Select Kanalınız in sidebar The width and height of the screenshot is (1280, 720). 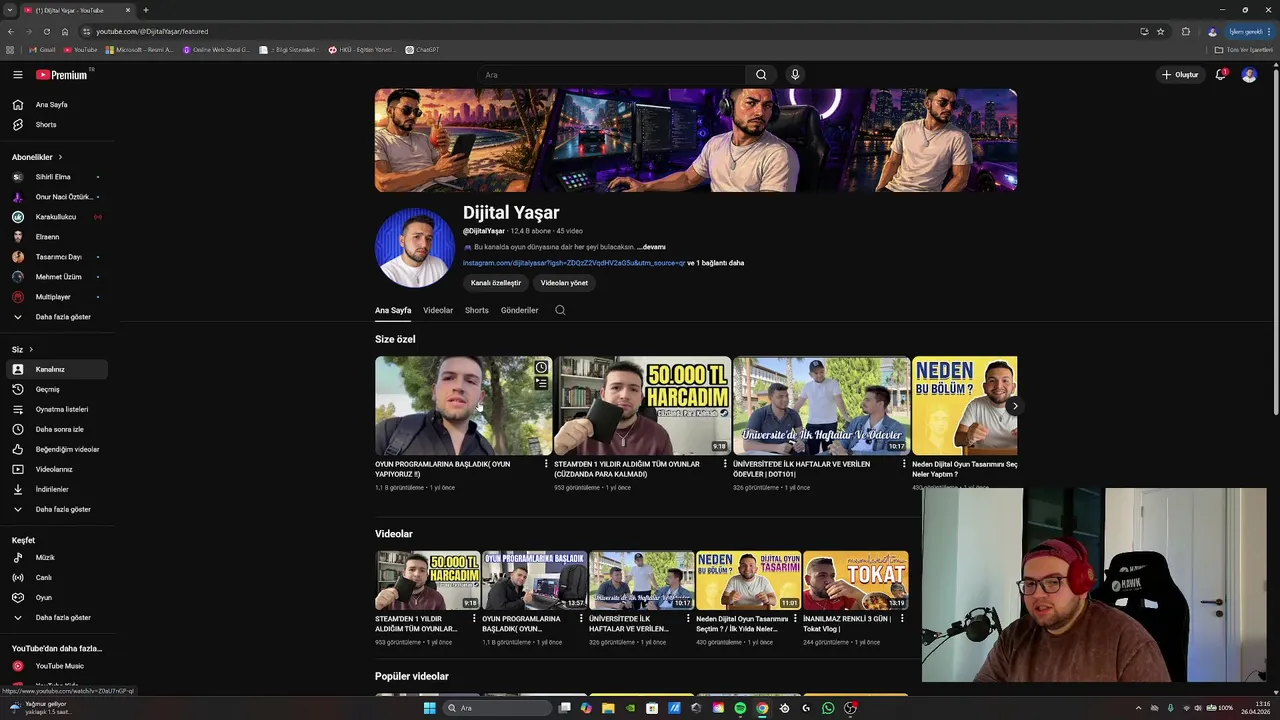click(57, 369)
